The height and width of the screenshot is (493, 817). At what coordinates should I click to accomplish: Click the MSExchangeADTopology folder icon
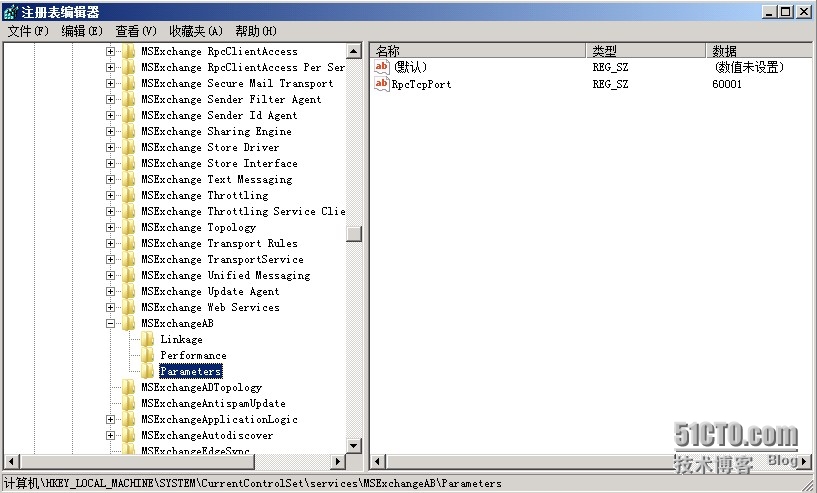click(x=128, y=388)
